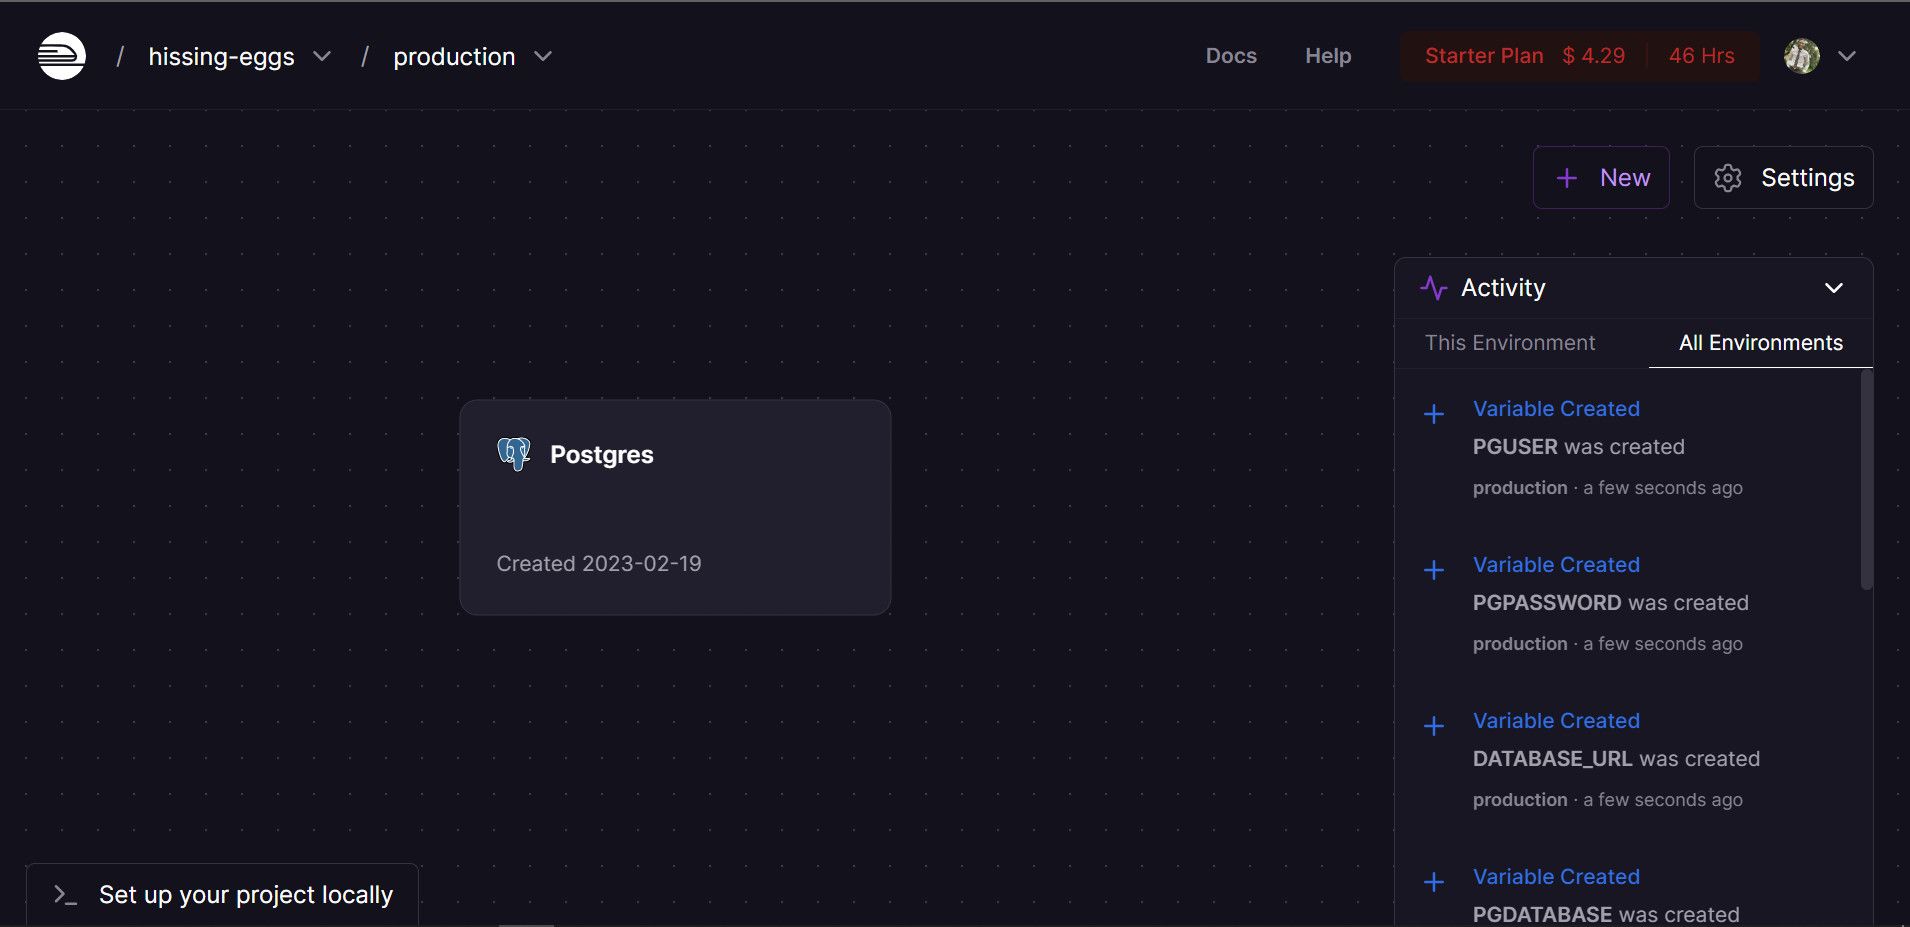View Starter Plan usage details
The height and width of the screenshot is (927, 1910).
tap(1482, 56)
